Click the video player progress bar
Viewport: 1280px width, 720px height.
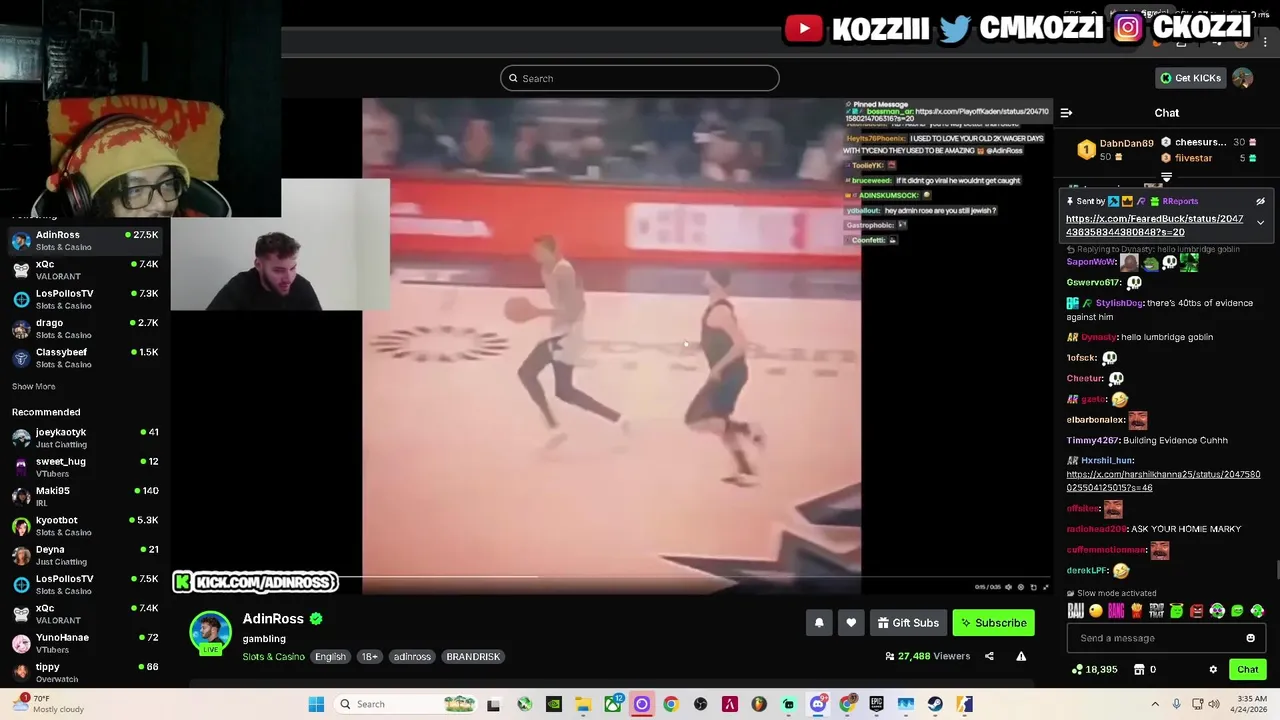point(612,576)
